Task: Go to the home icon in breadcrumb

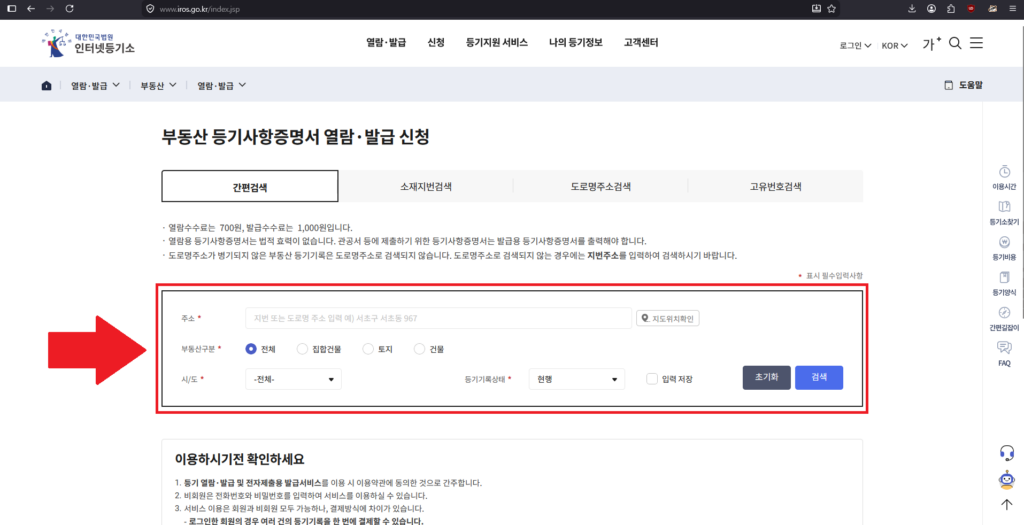Action: pyautogui.click(x=46, y=86)
